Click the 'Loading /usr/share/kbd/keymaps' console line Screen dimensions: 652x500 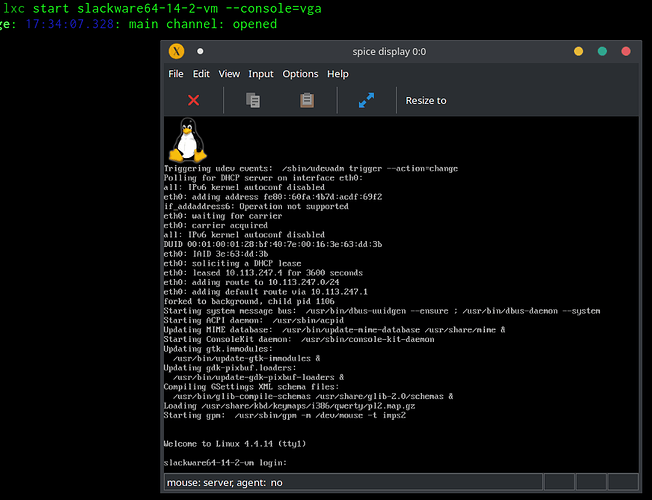tap(289, 406)
